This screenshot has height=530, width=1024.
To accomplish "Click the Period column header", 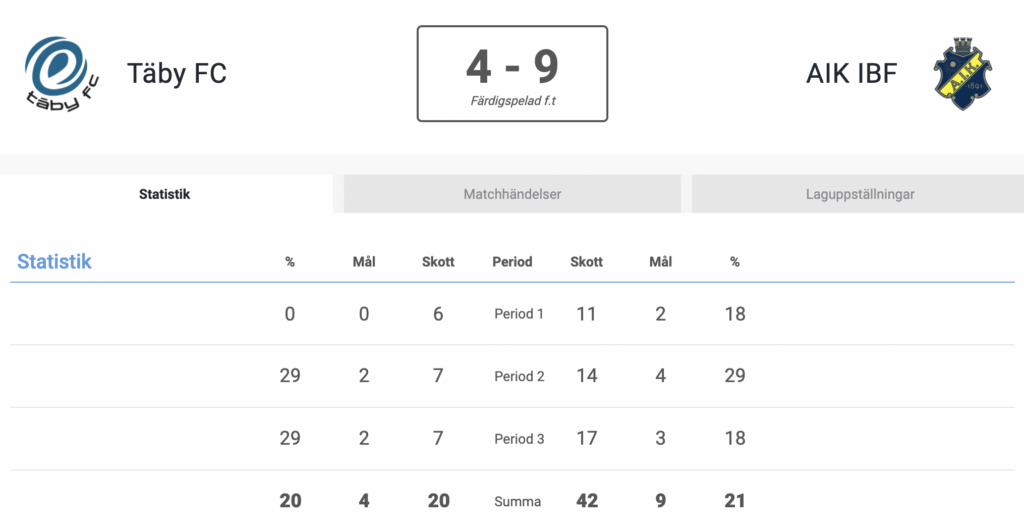I will pos(512,262).
